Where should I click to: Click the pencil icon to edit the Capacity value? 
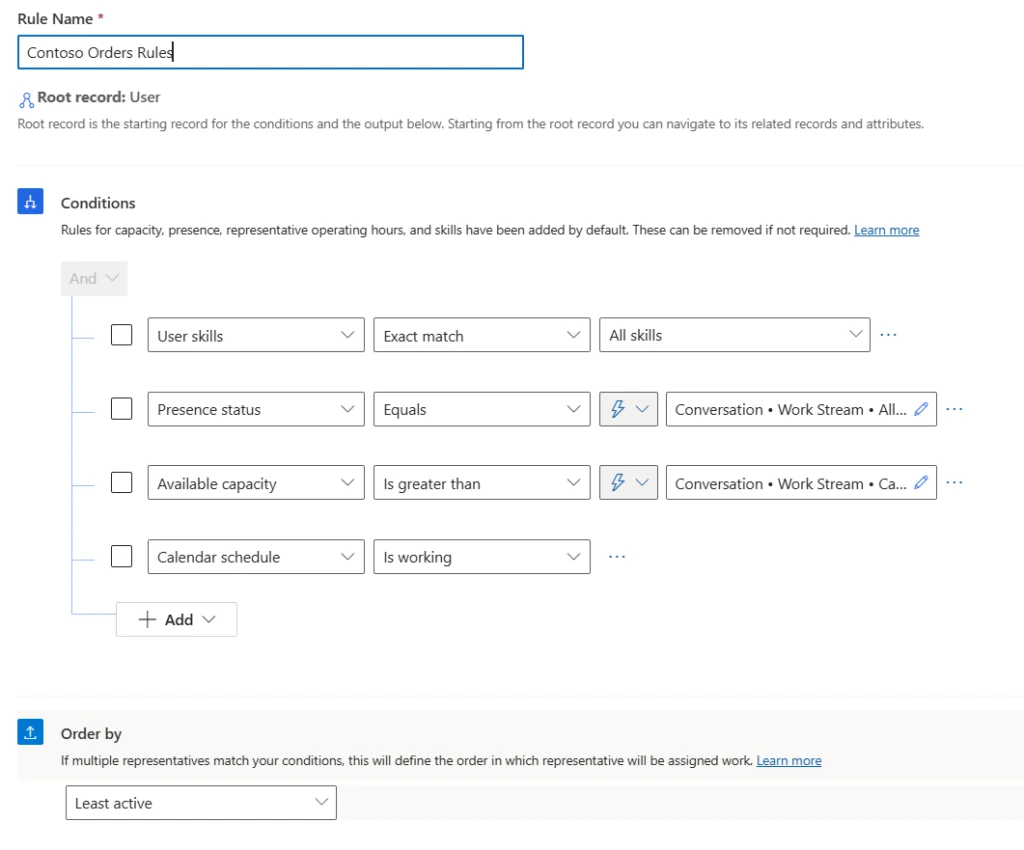pos(921,482)
